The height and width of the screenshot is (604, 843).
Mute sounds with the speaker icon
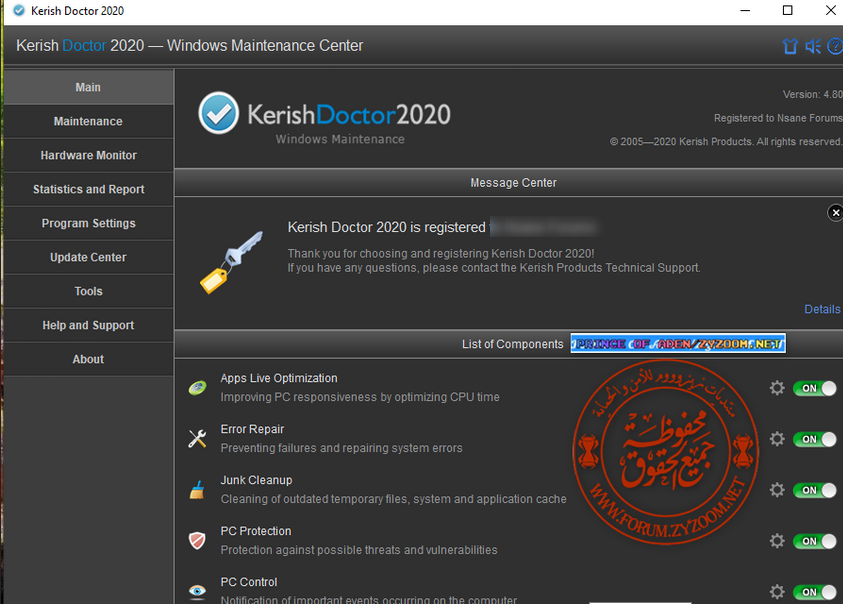[x=813, y=46]
